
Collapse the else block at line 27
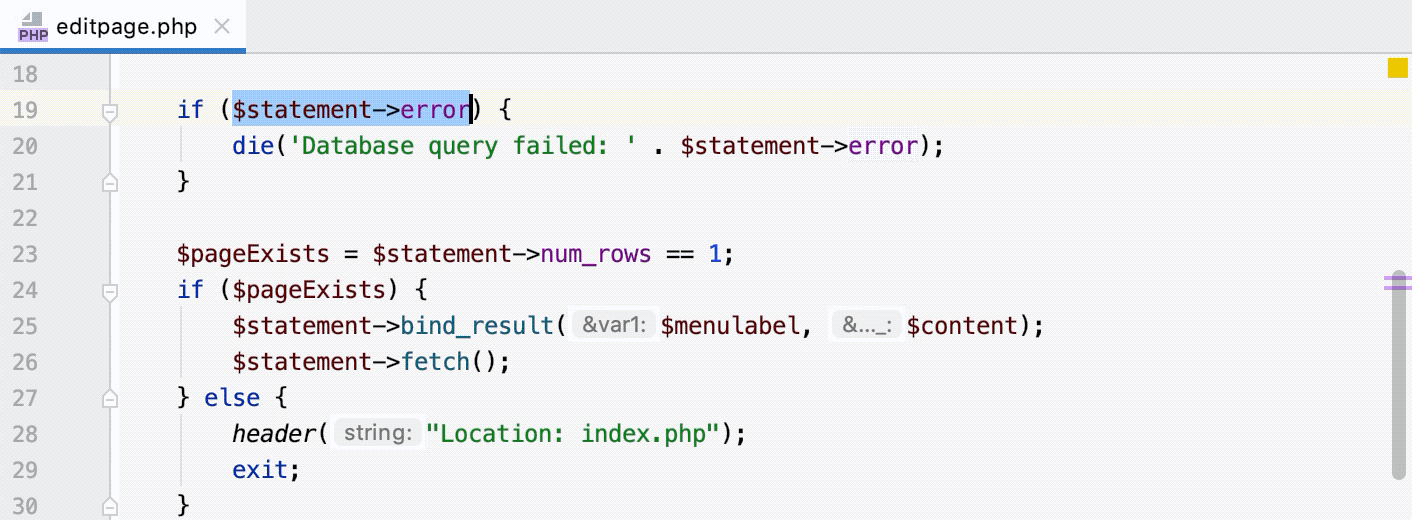[110, 399]
